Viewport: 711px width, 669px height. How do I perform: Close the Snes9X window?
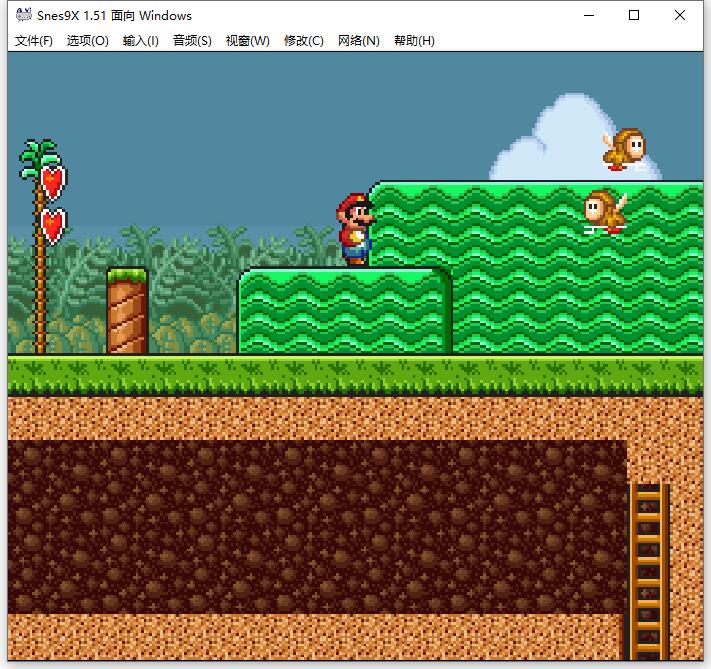click(680, 15)
